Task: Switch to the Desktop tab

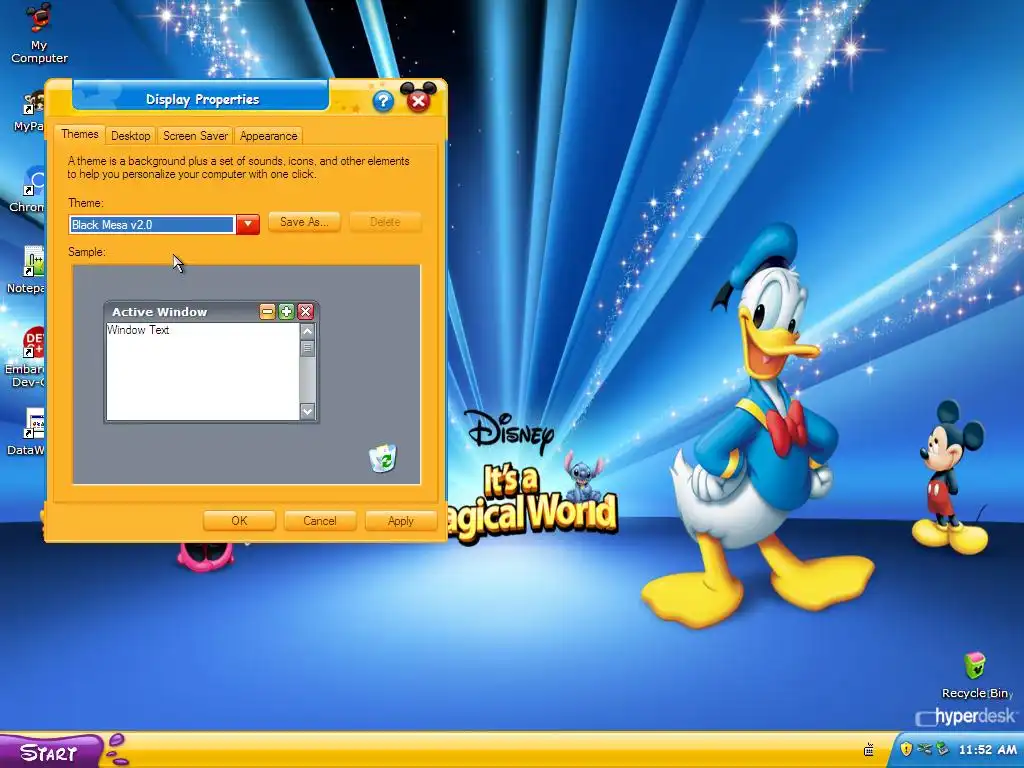Action: (131, 136)
